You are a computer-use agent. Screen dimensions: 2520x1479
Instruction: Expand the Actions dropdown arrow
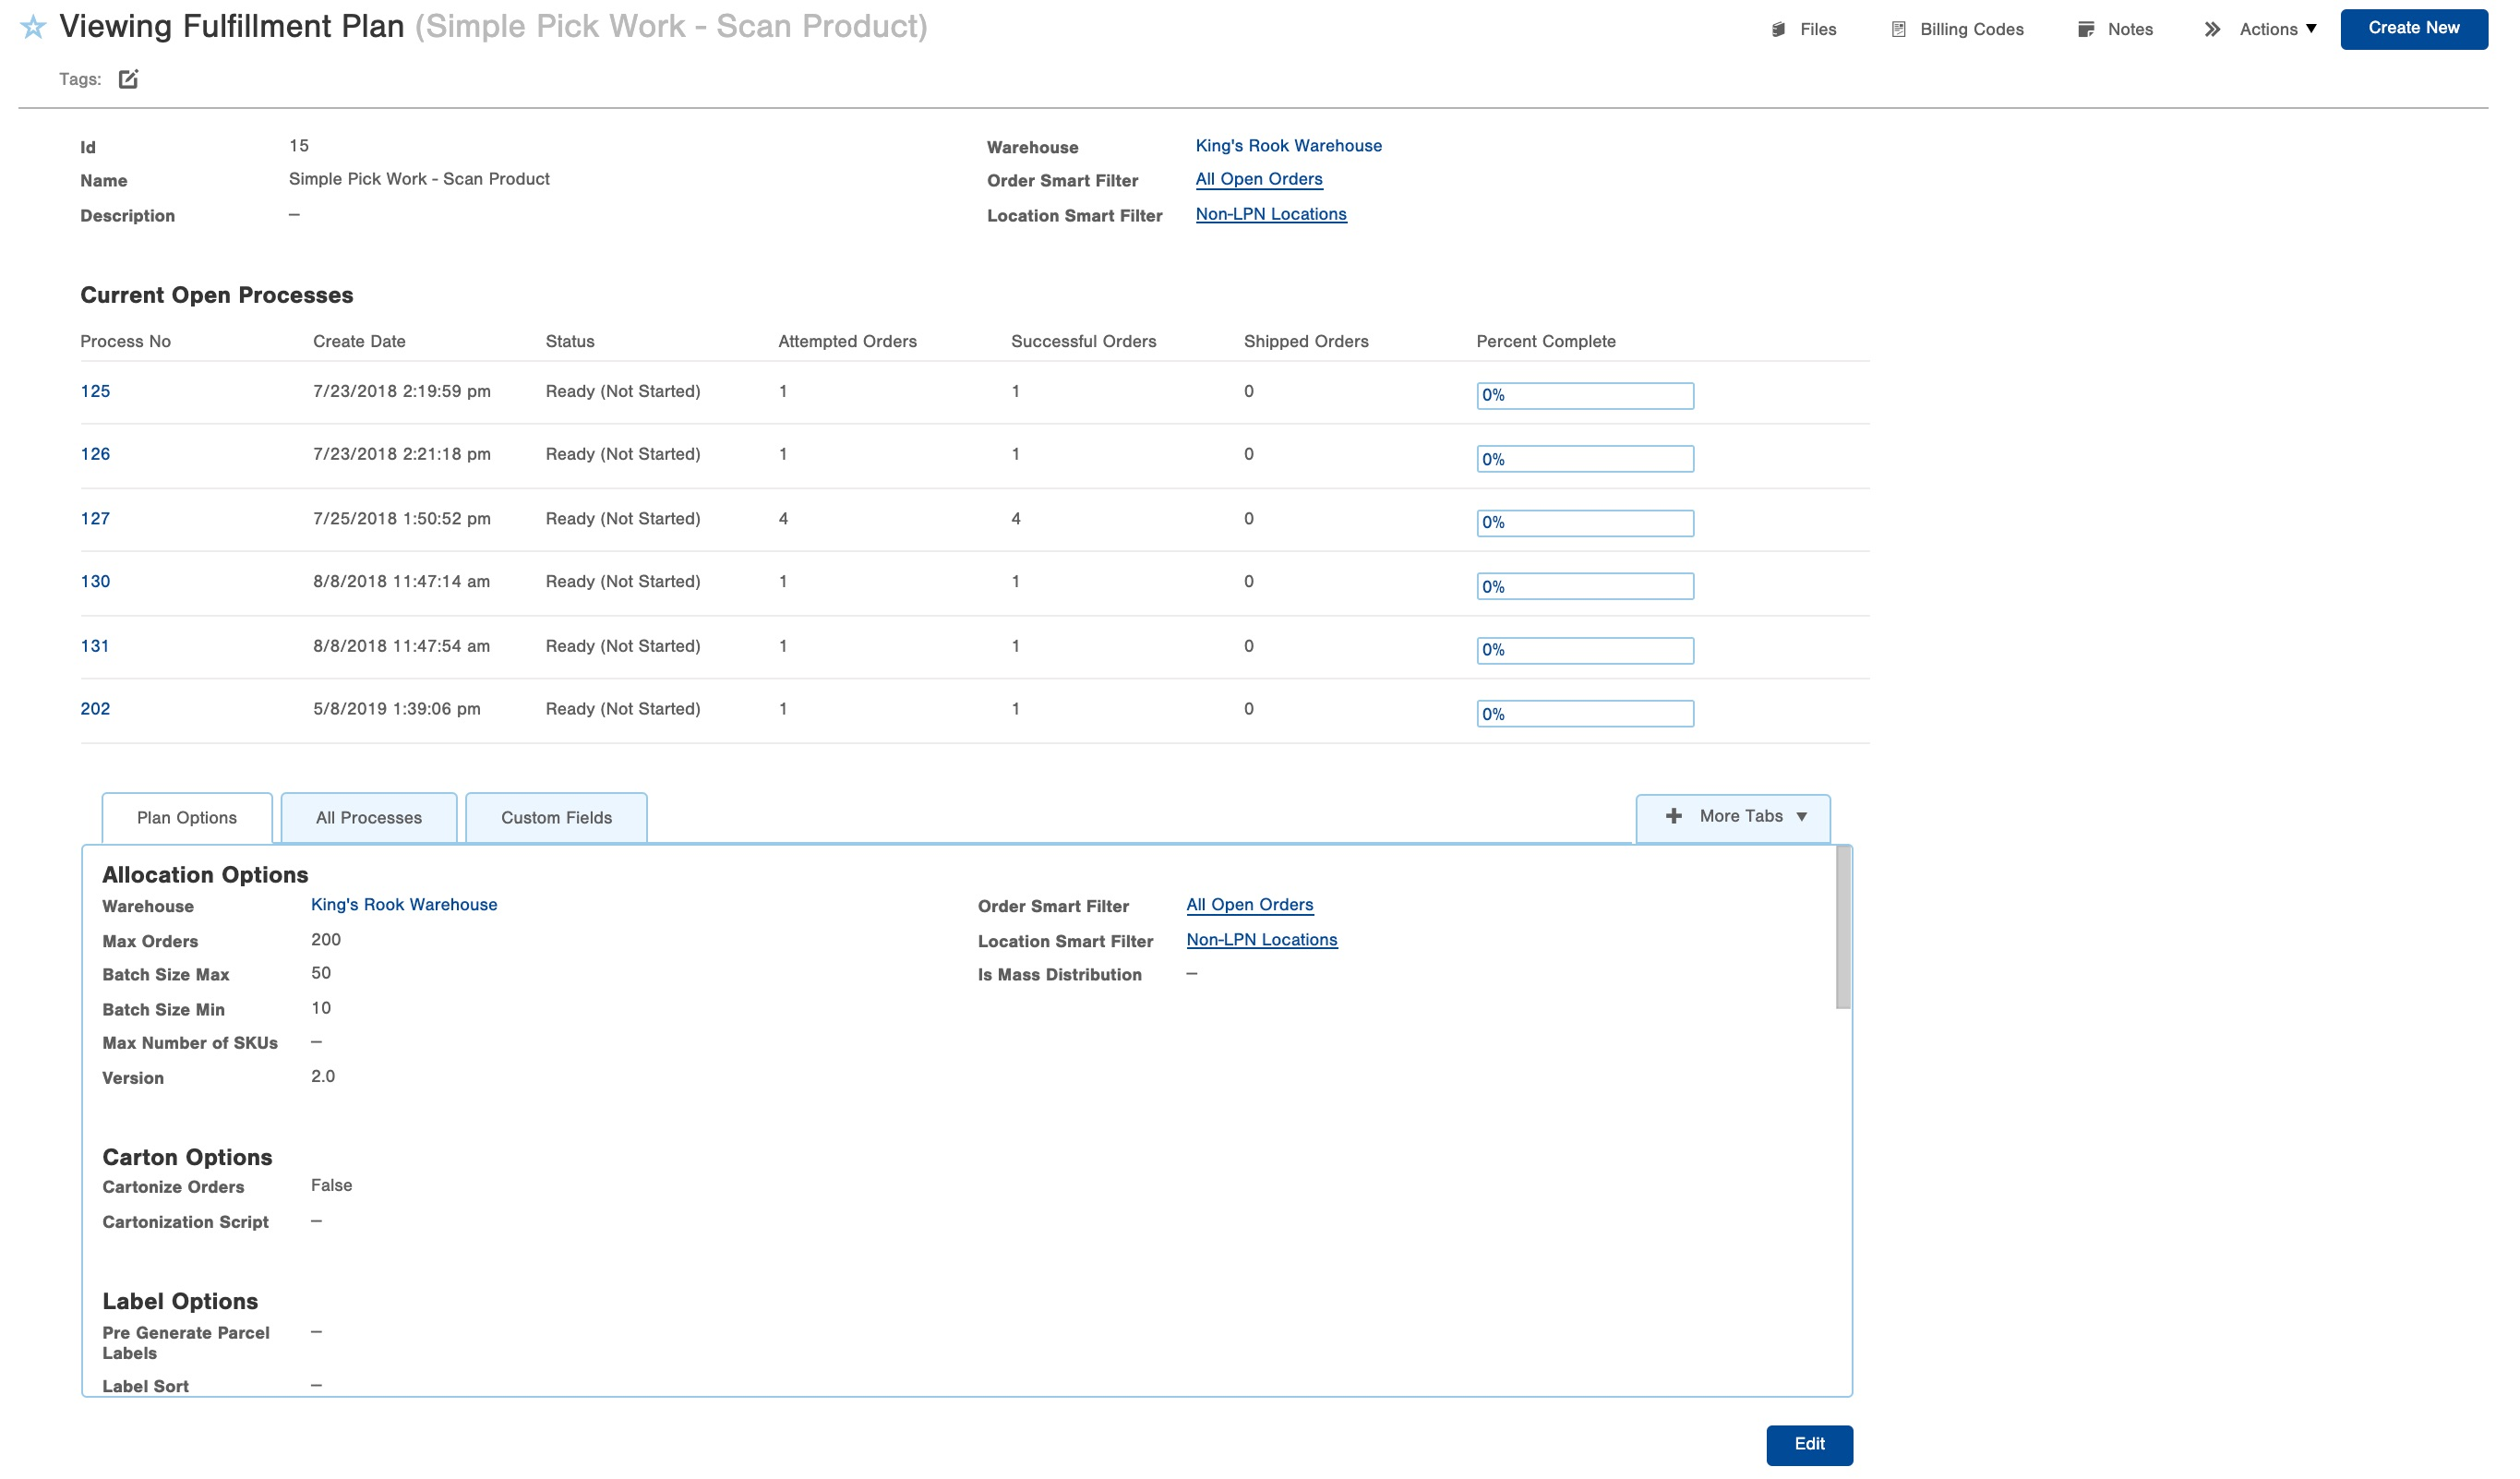click(x=2311, y=29)
